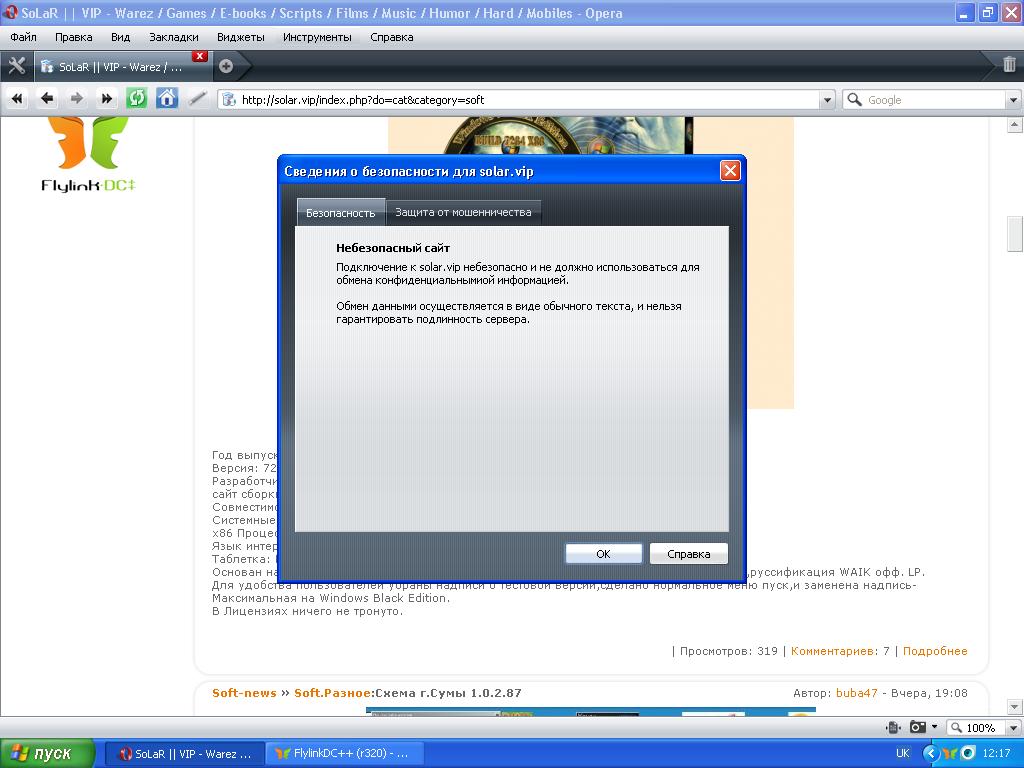Click the Справка button in the dialog
The height and width of the screenshot is (768, 1024).
(688, 554)
